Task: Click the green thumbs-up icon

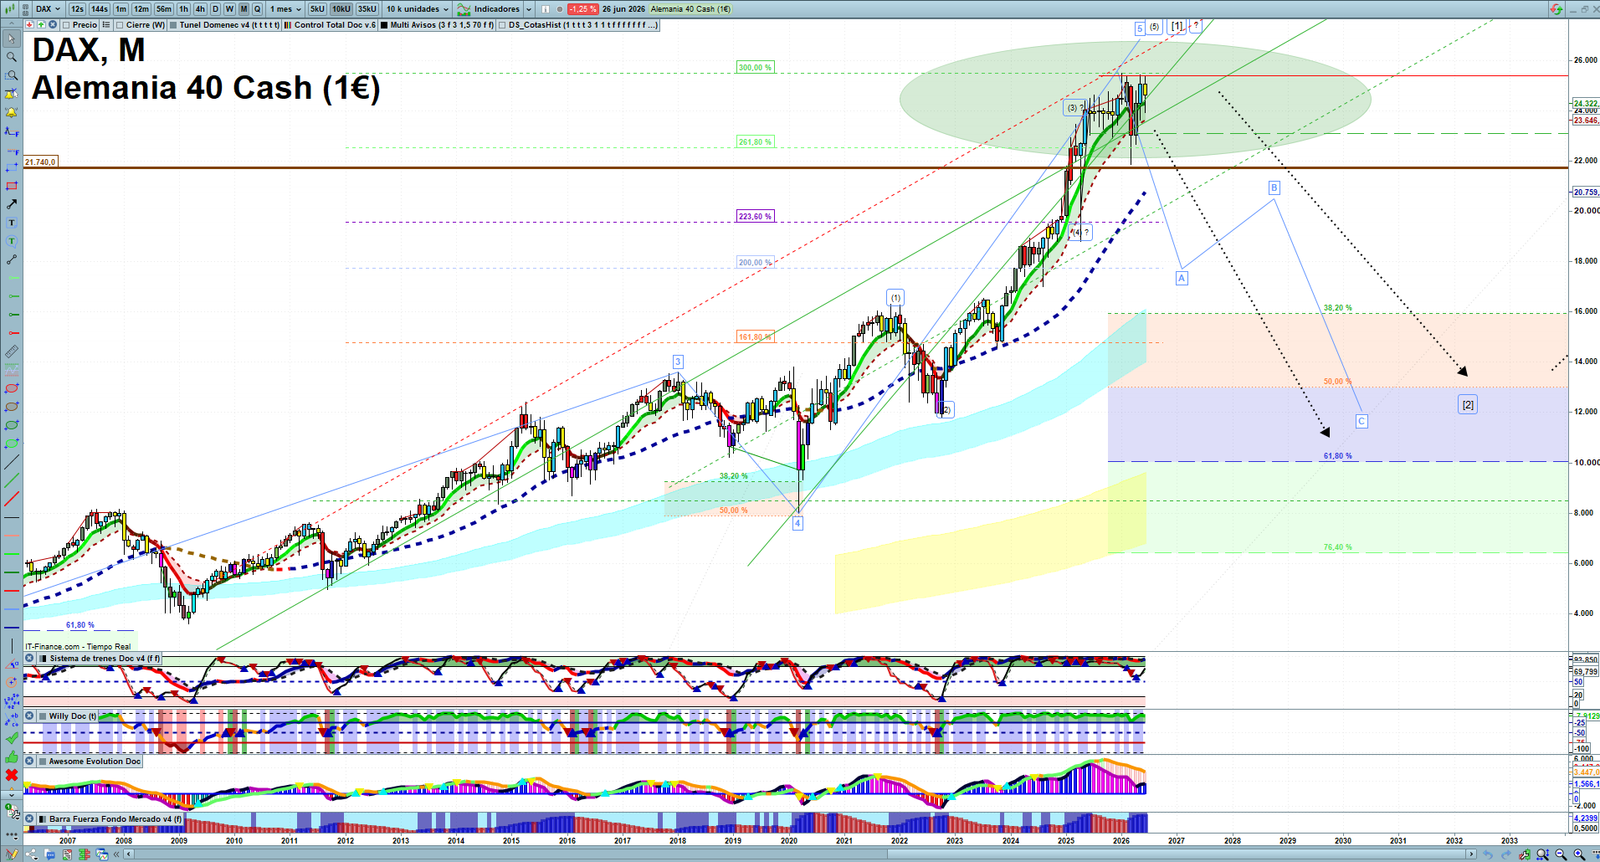Action: click(12, 757)
